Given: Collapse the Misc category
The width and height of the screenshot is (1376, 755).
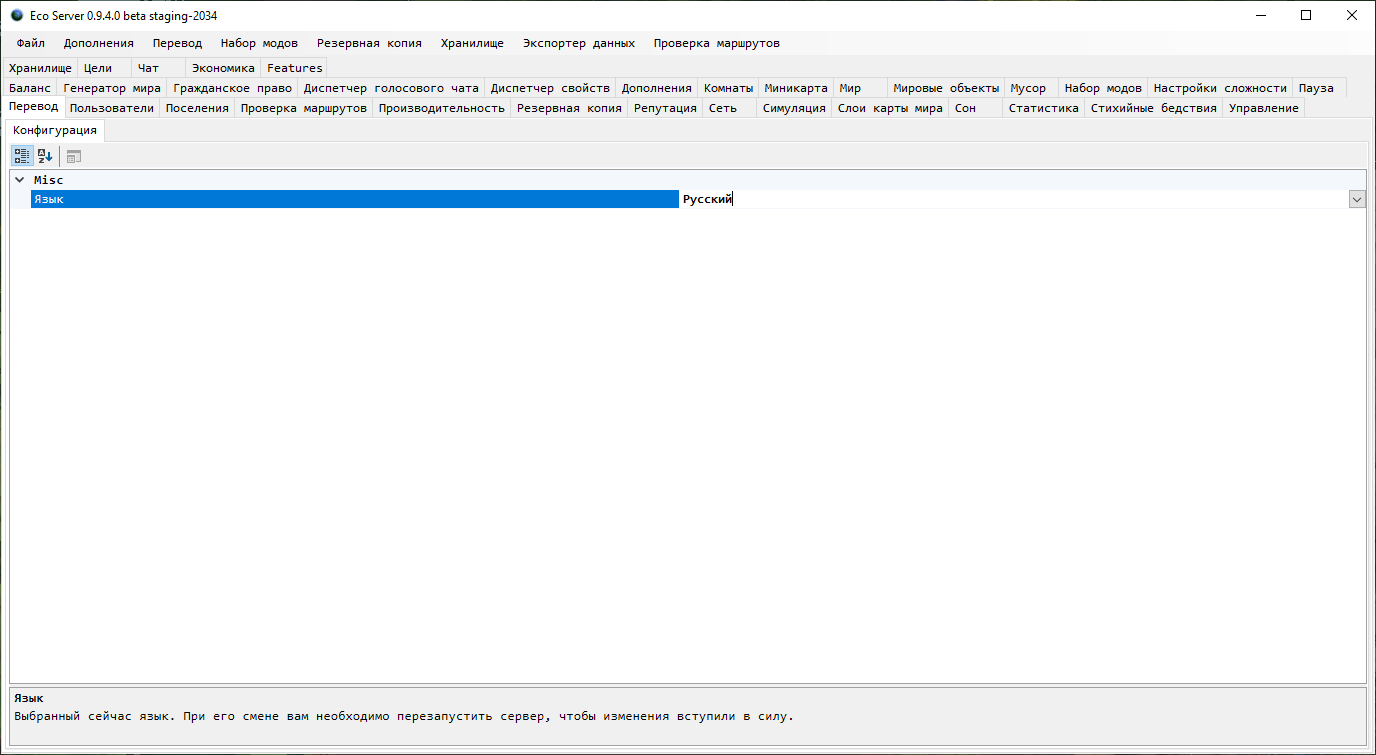Looking at the screenshot, I should tap(19, 180).
